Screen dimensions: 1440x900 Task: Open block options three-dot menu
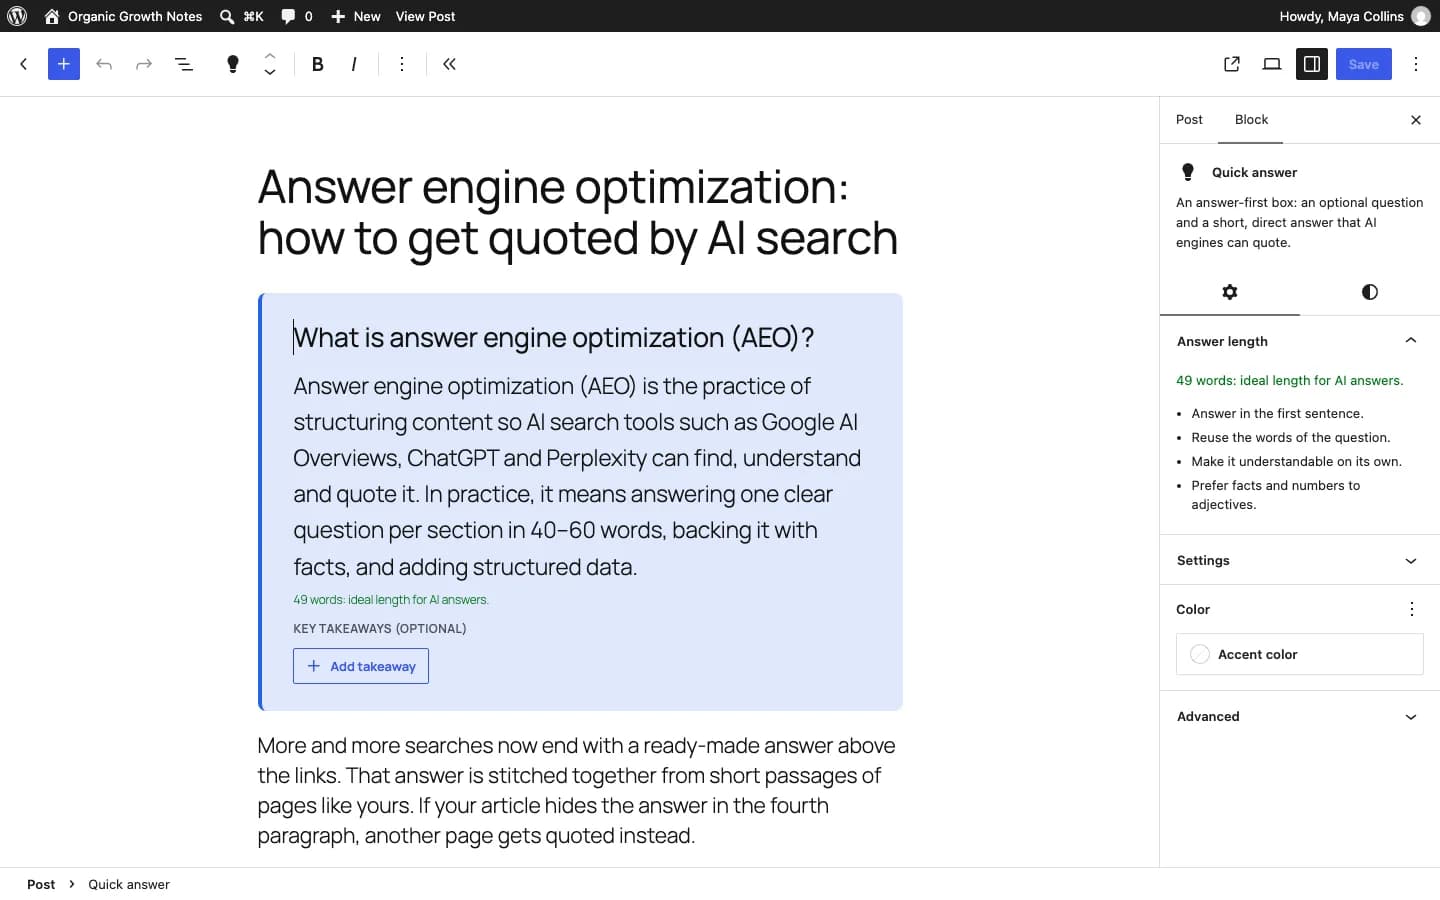[402, 64]
